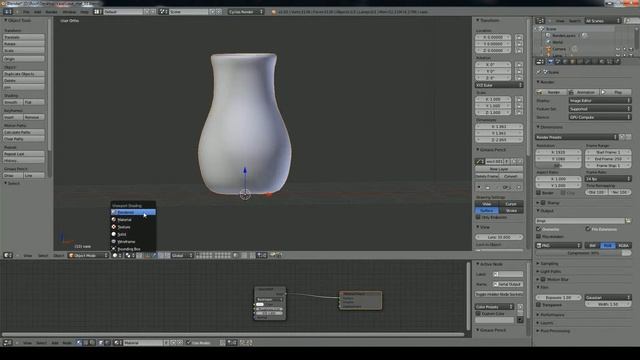Click the Camera object in outliner
Screen dimensions: 640x360
[558, 49]
